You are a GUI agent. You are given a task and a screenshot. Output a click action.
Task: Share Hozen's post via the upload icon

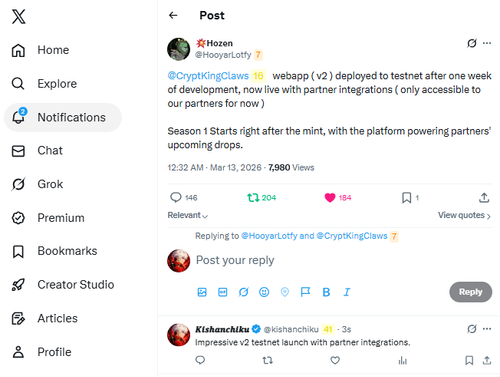[x=484, y=198]
